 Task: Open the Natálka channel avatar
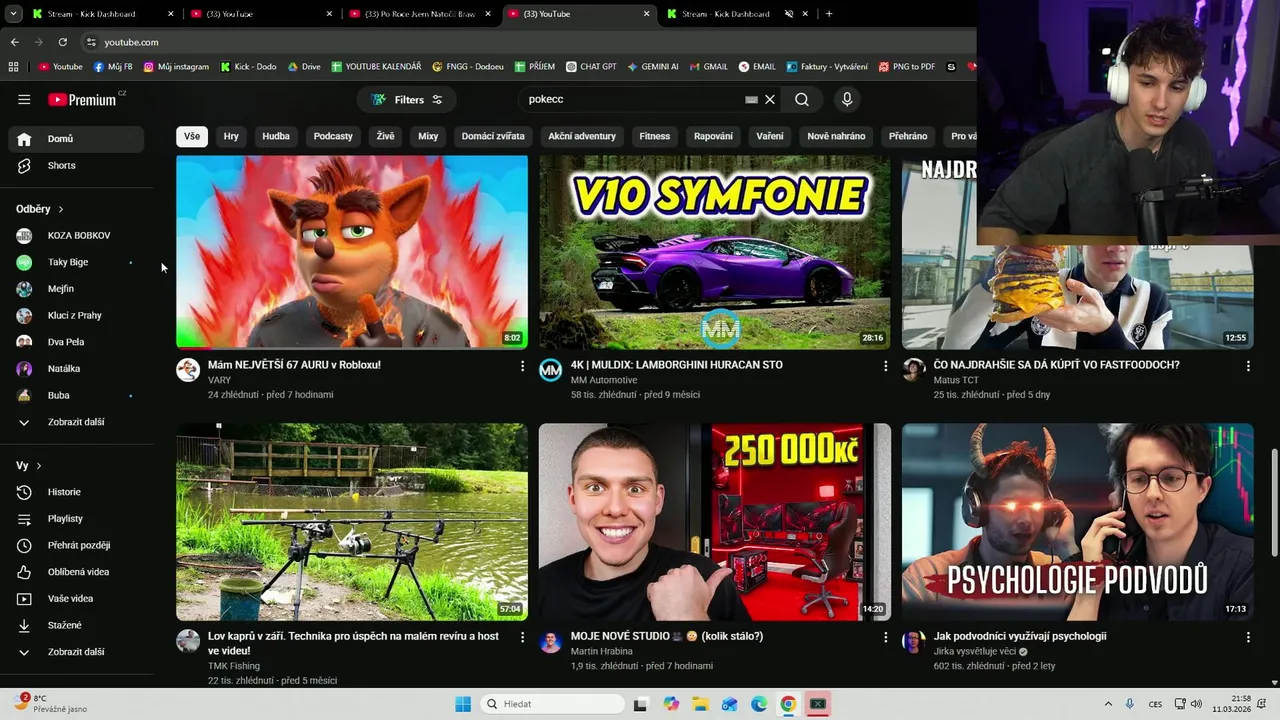coord(24,368)
